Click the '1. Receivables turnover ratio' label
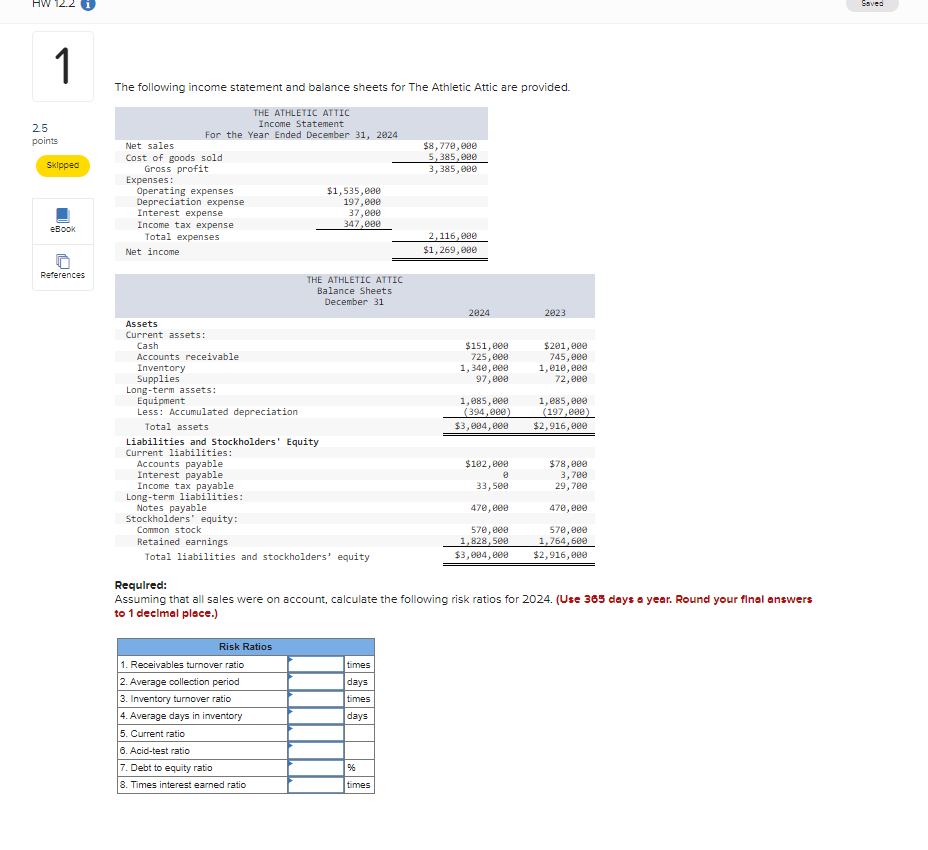This screenshot has height=850, width=928. click(182, 665)
